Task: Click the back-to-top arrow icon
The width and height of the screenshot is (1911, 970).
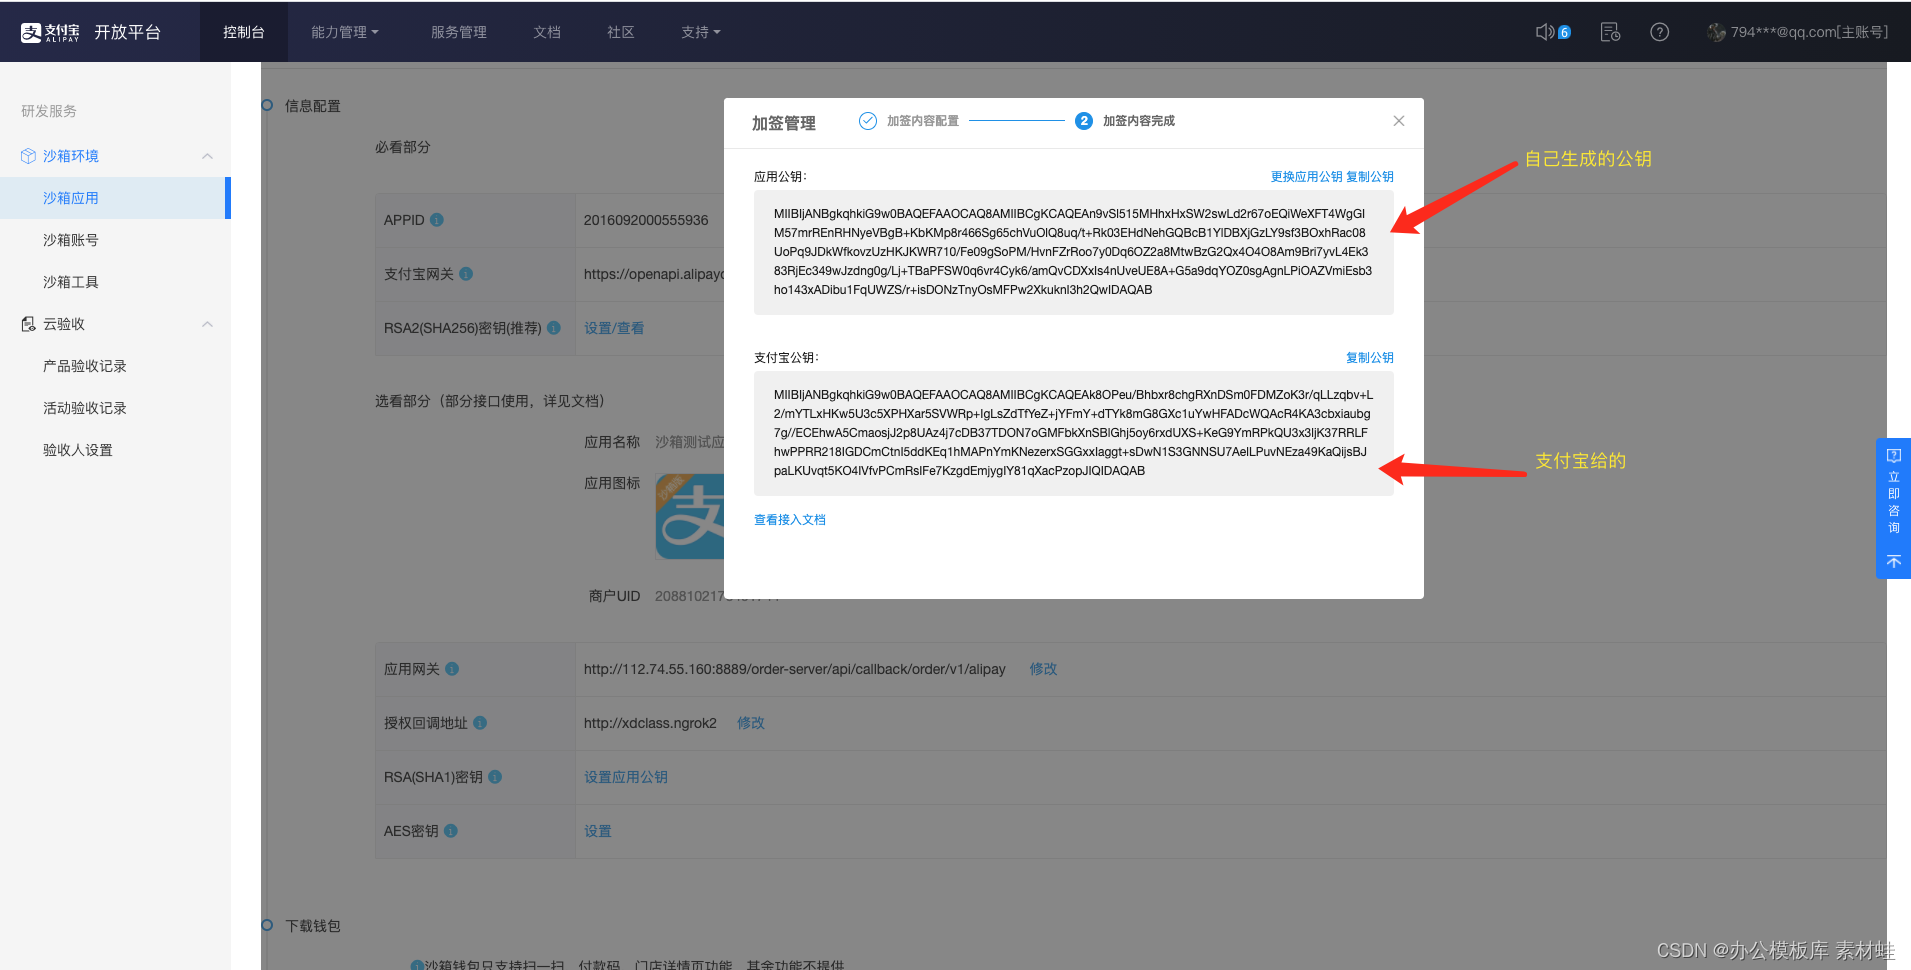Action: pyautogui.click(x=1894, y=562)
